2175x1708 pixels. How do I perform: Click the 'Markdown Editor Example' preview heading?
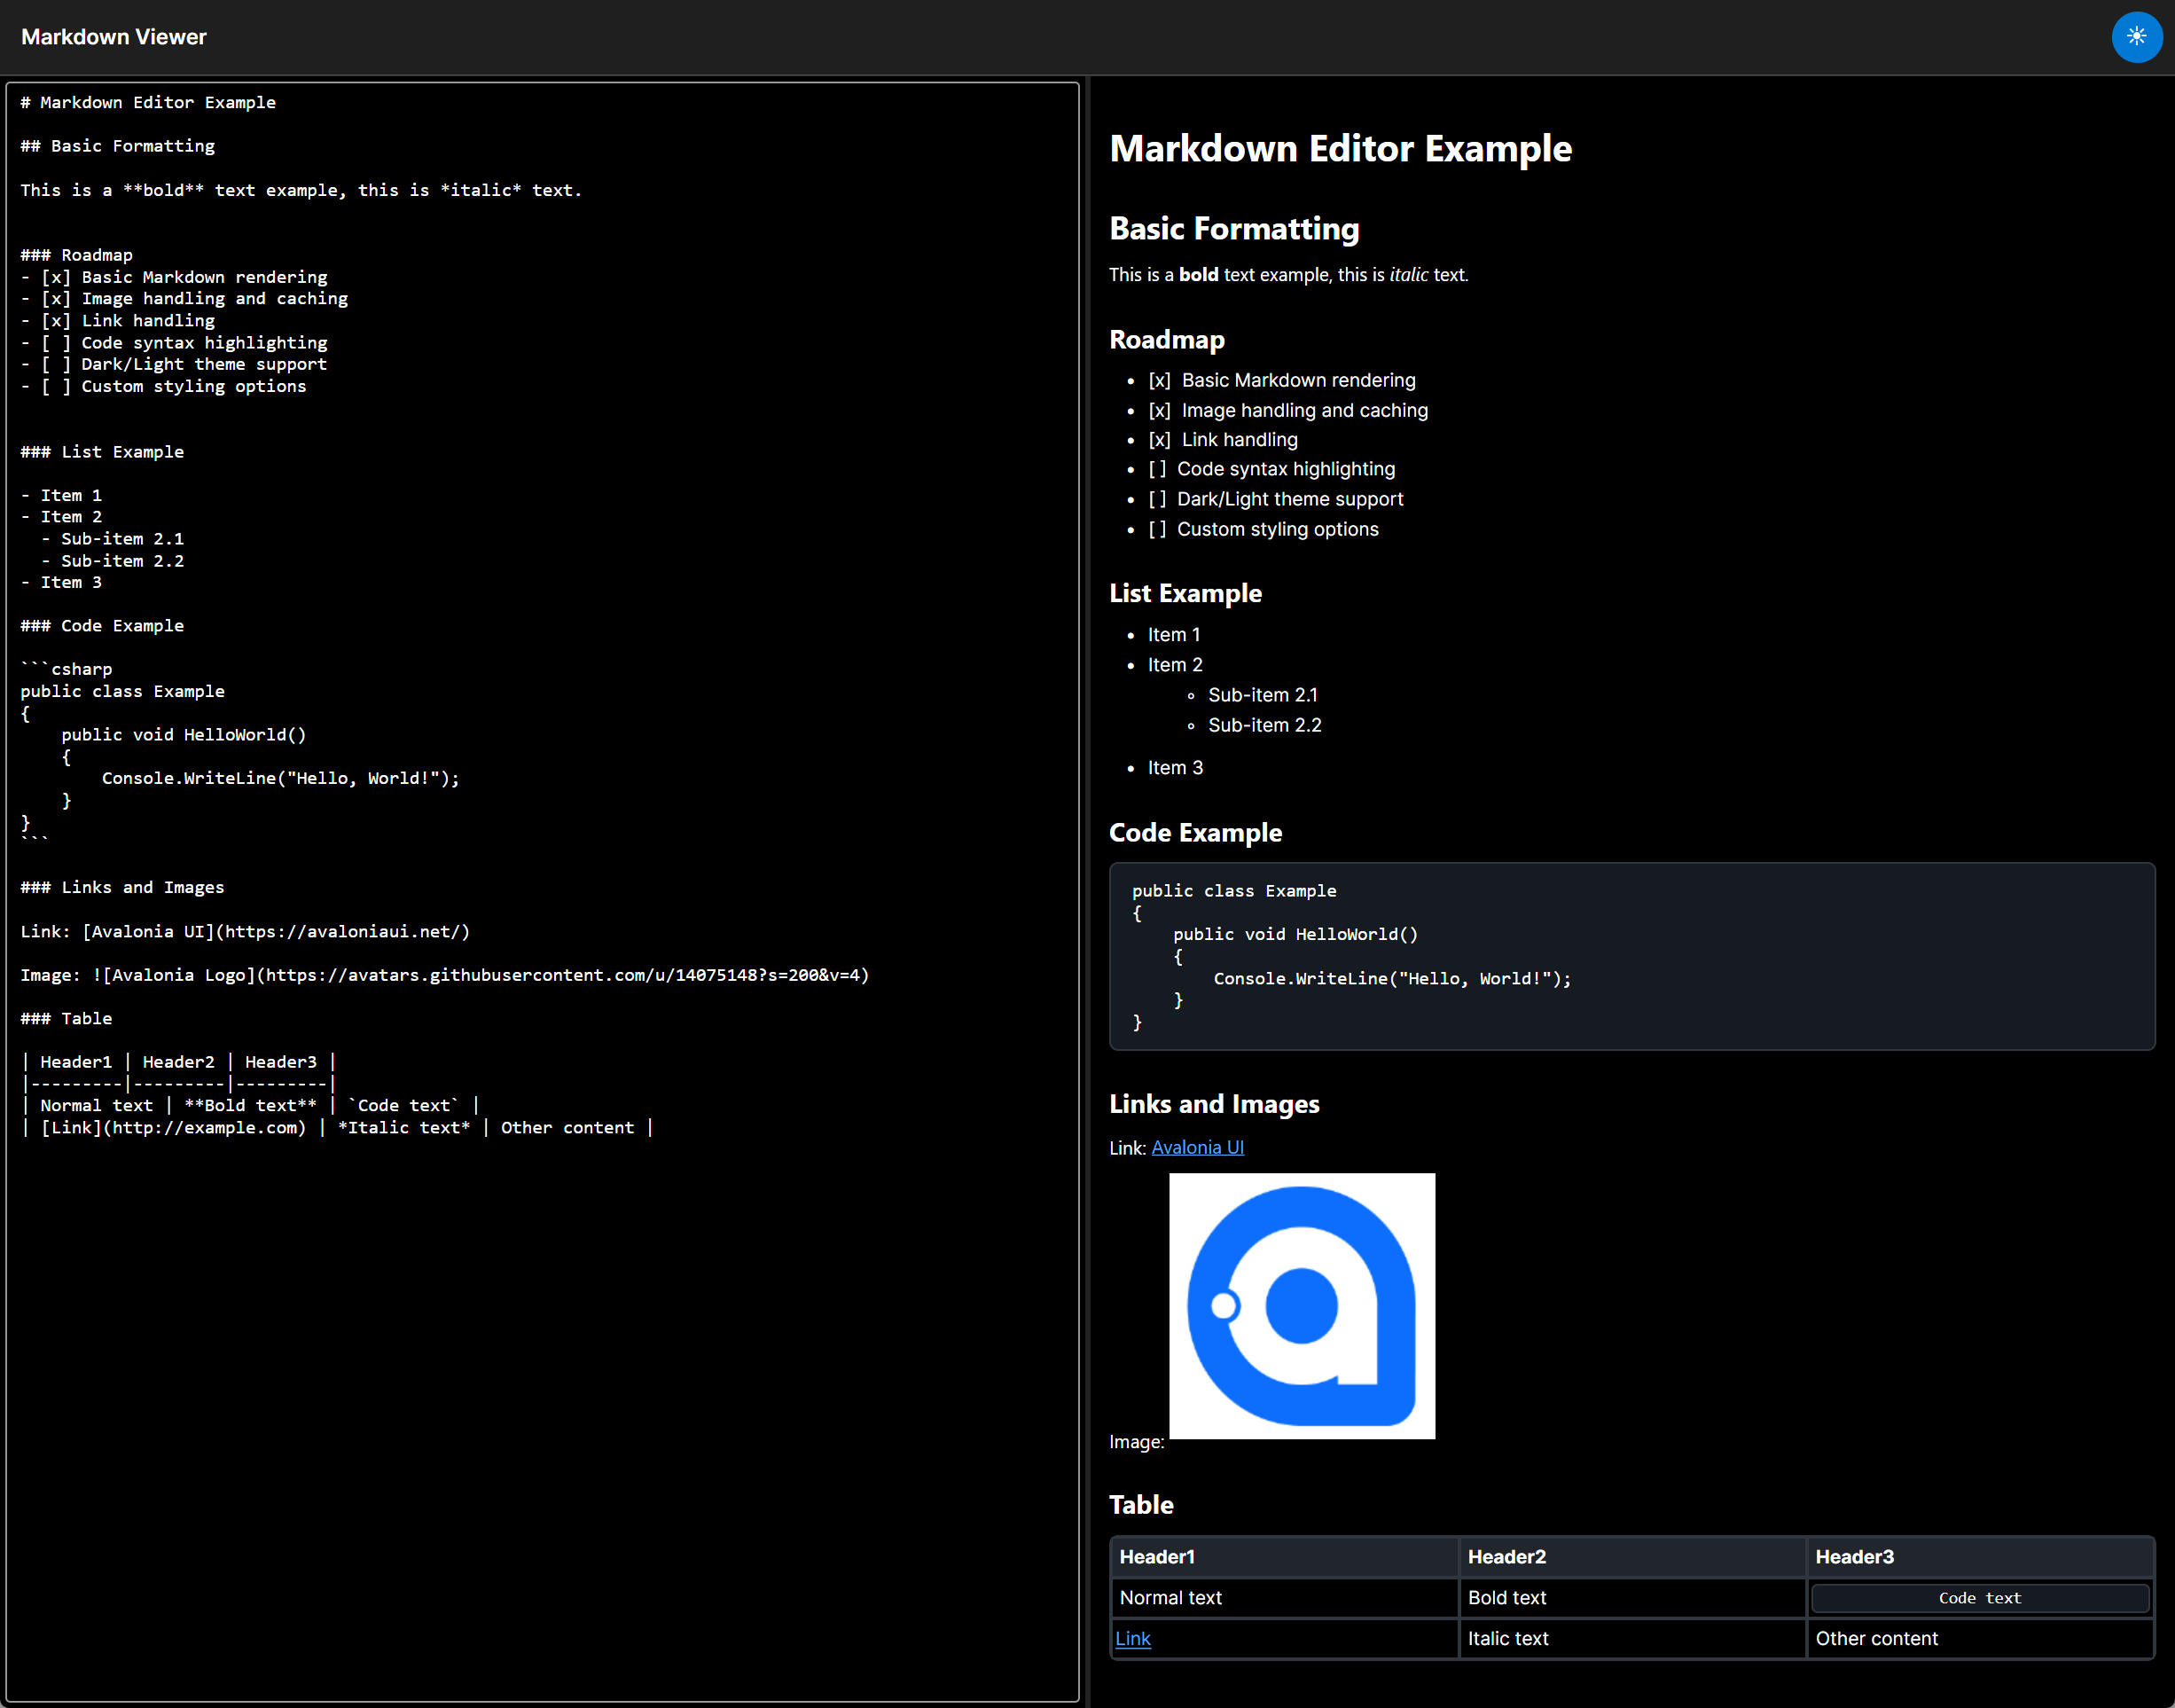1340,149
